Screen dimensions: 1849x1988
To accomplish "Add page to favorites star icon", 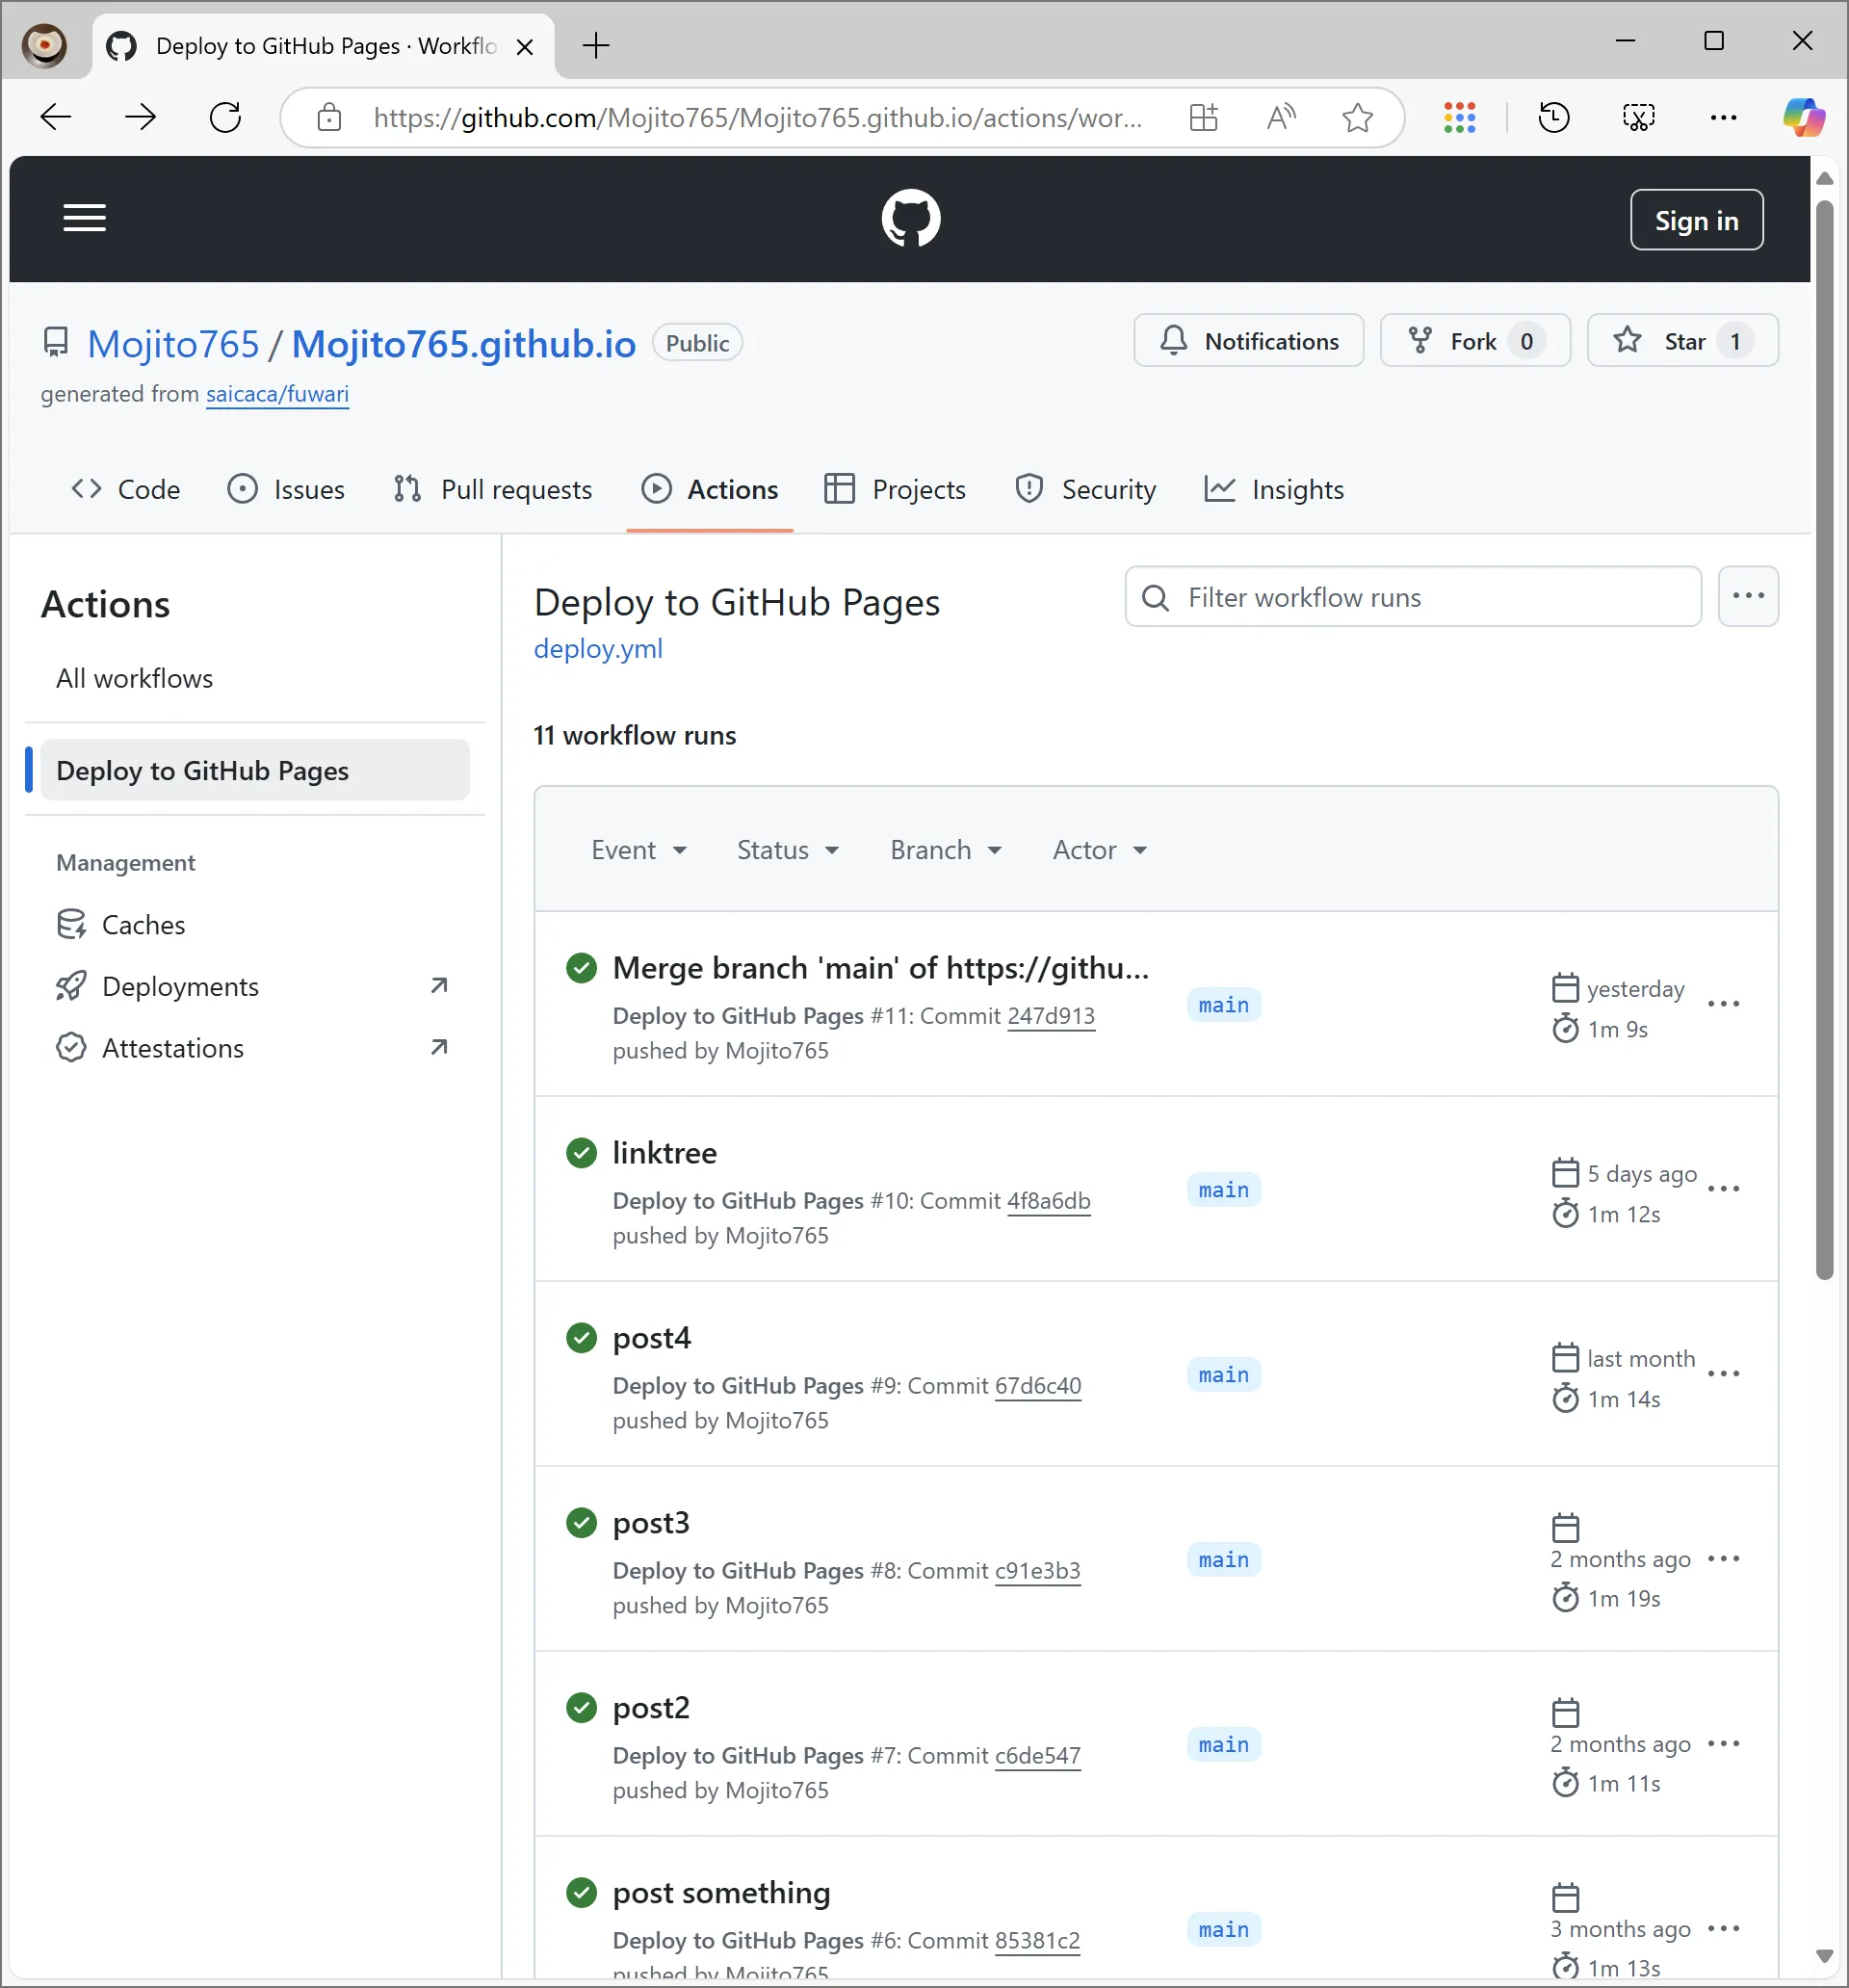I will 1357,118.
